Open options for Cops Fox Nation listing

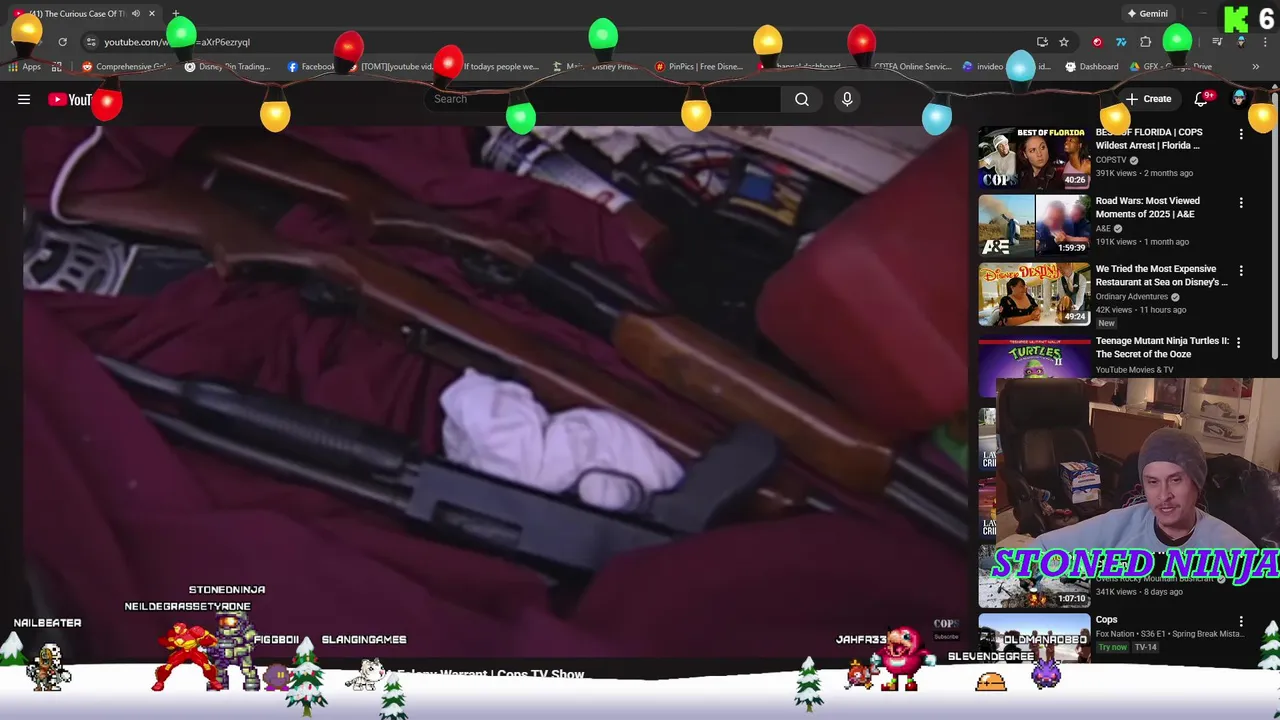click(x=1241, y=621)
